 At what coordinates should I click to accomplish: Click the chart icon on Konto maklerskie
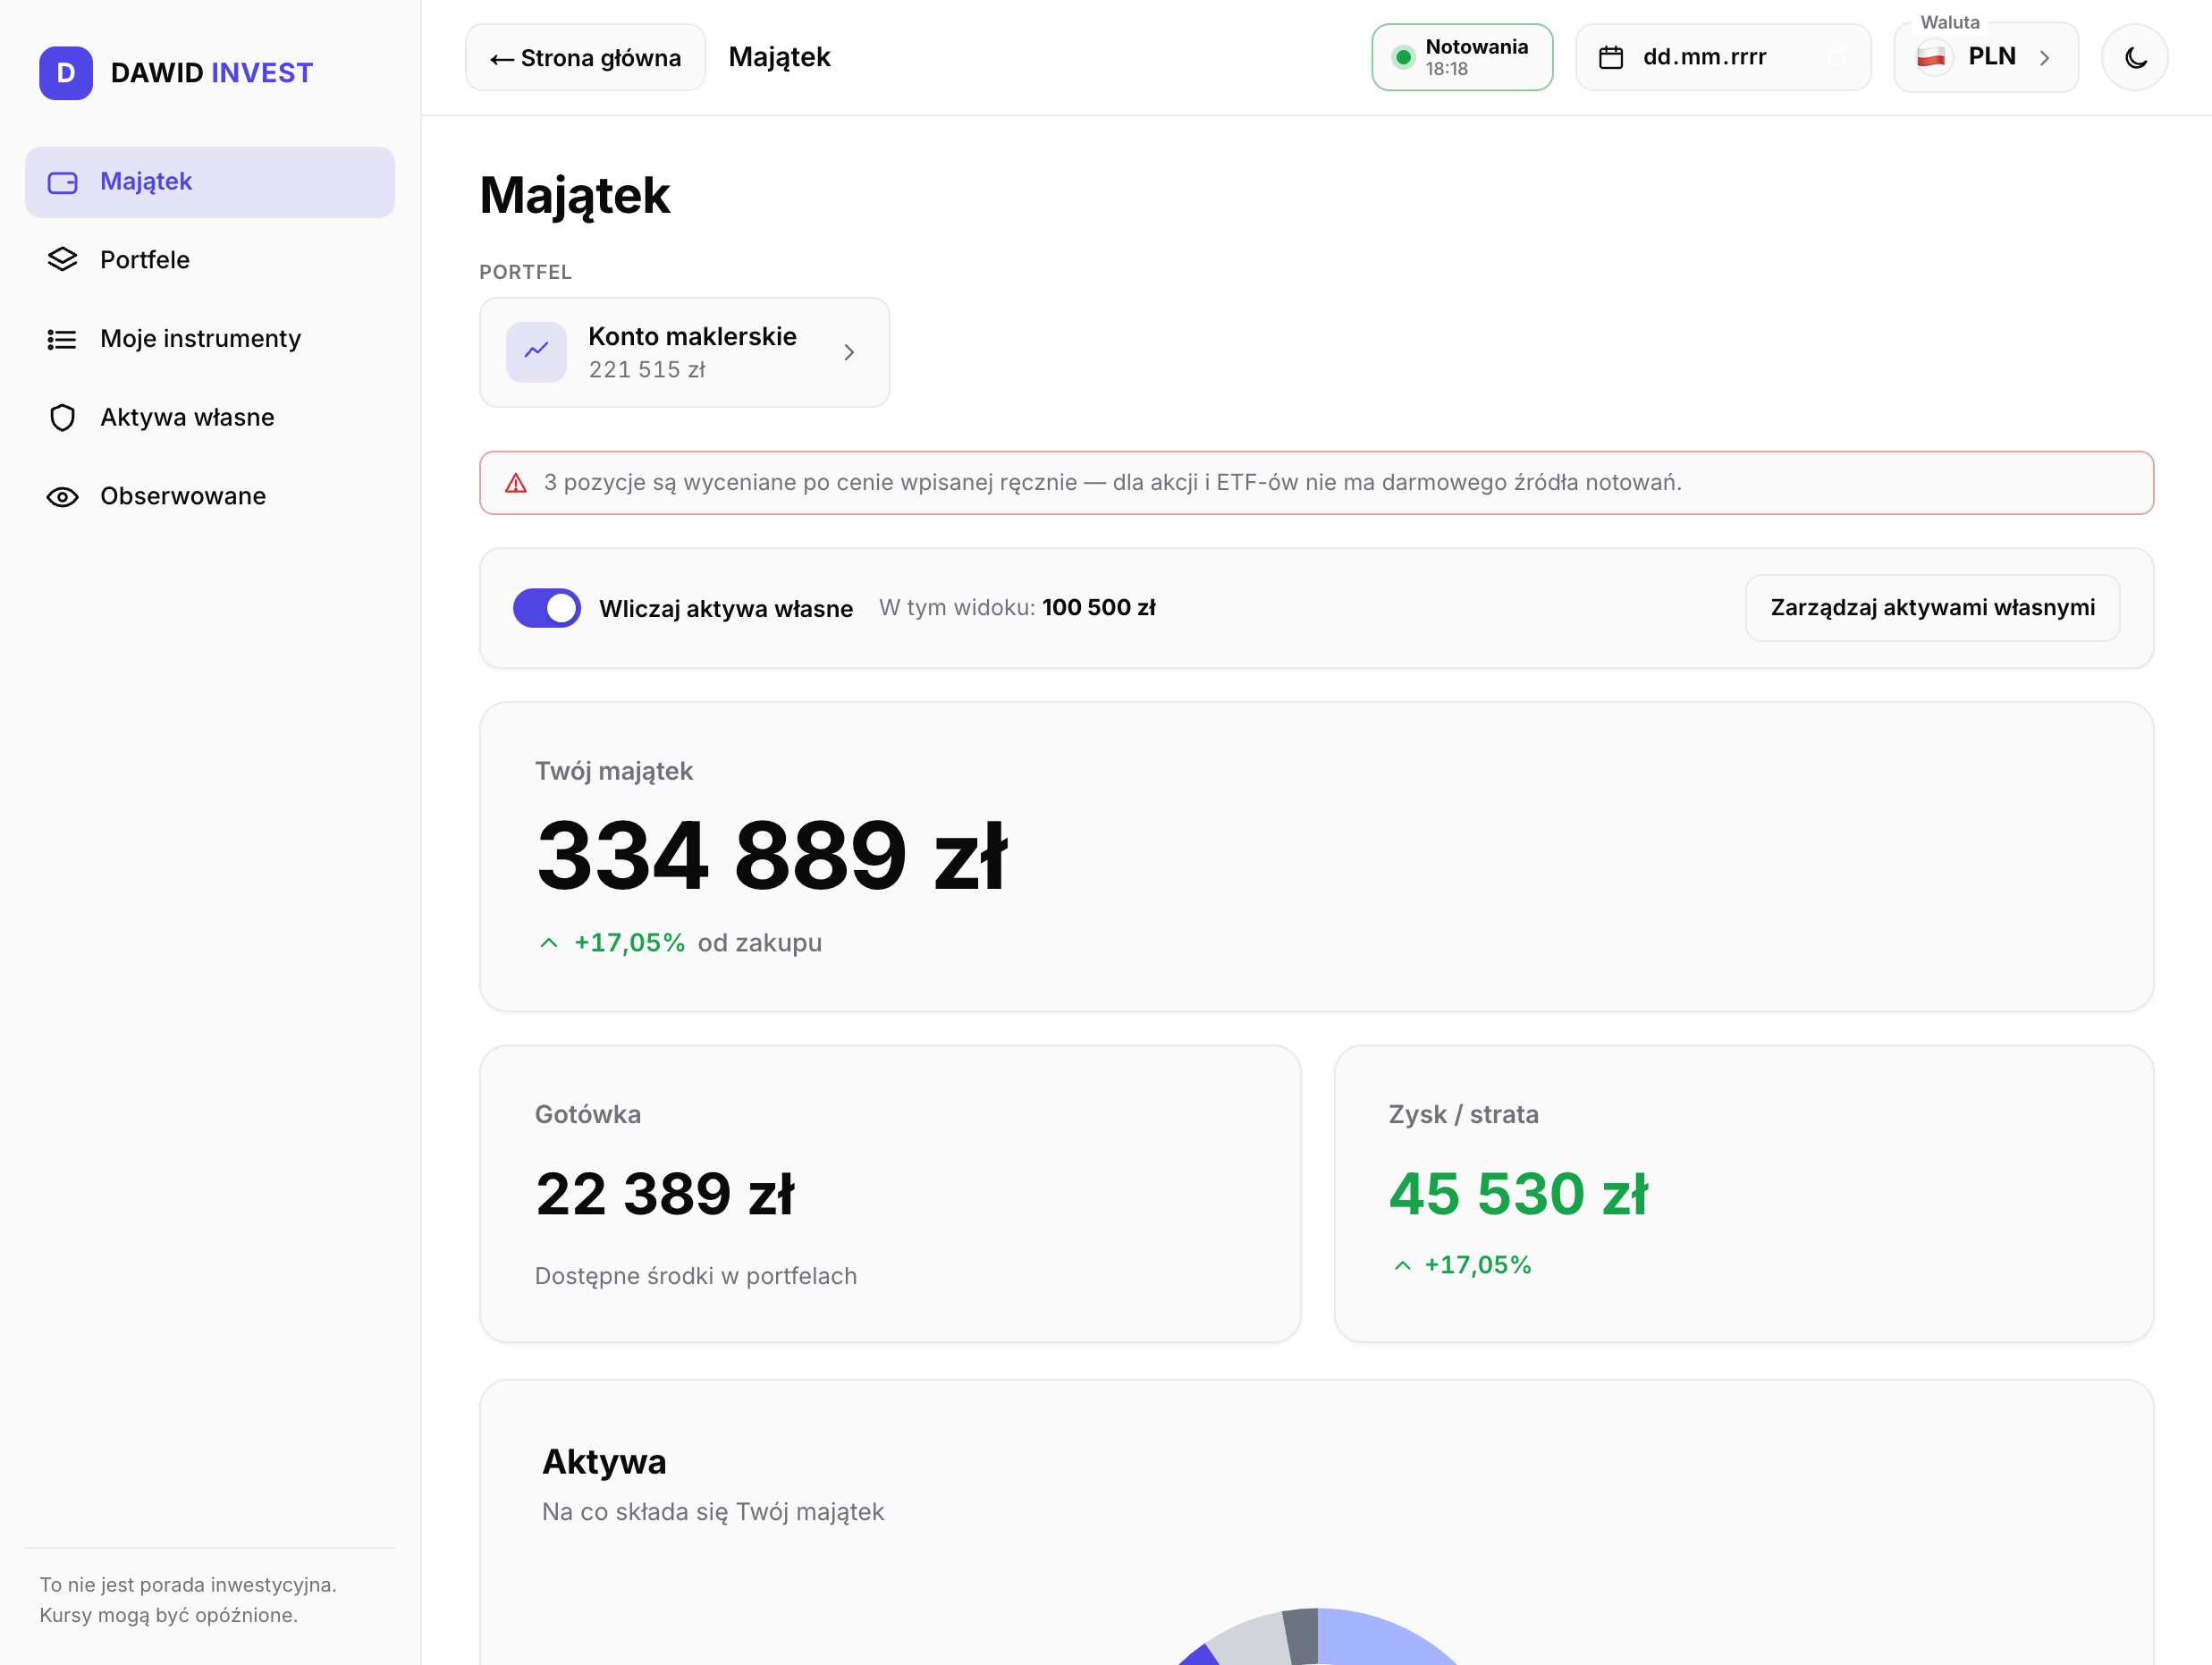pyautogui.click(x=536, y=352)
